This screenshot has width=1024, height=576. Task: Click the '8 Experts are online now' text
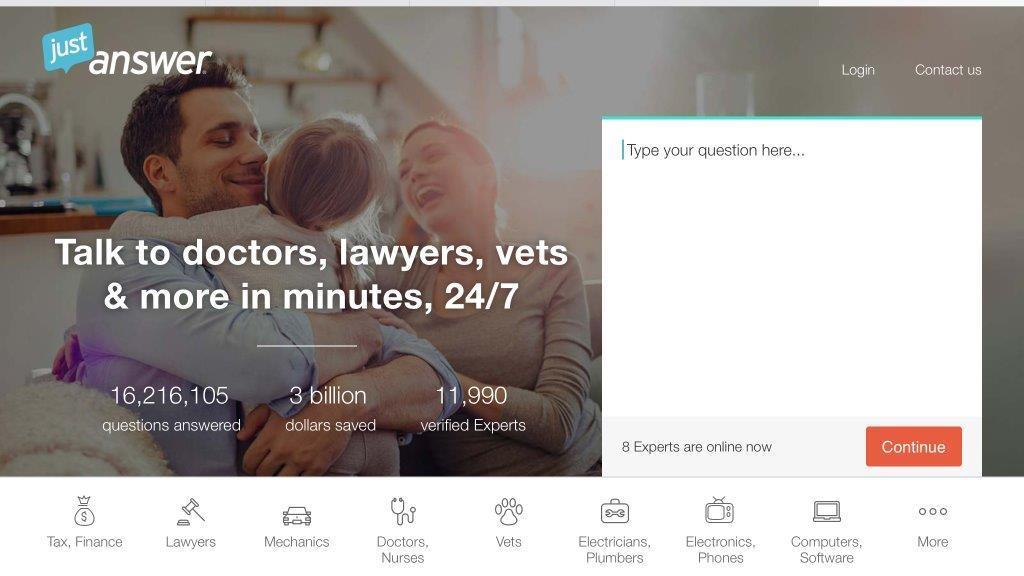coord(696,447)
